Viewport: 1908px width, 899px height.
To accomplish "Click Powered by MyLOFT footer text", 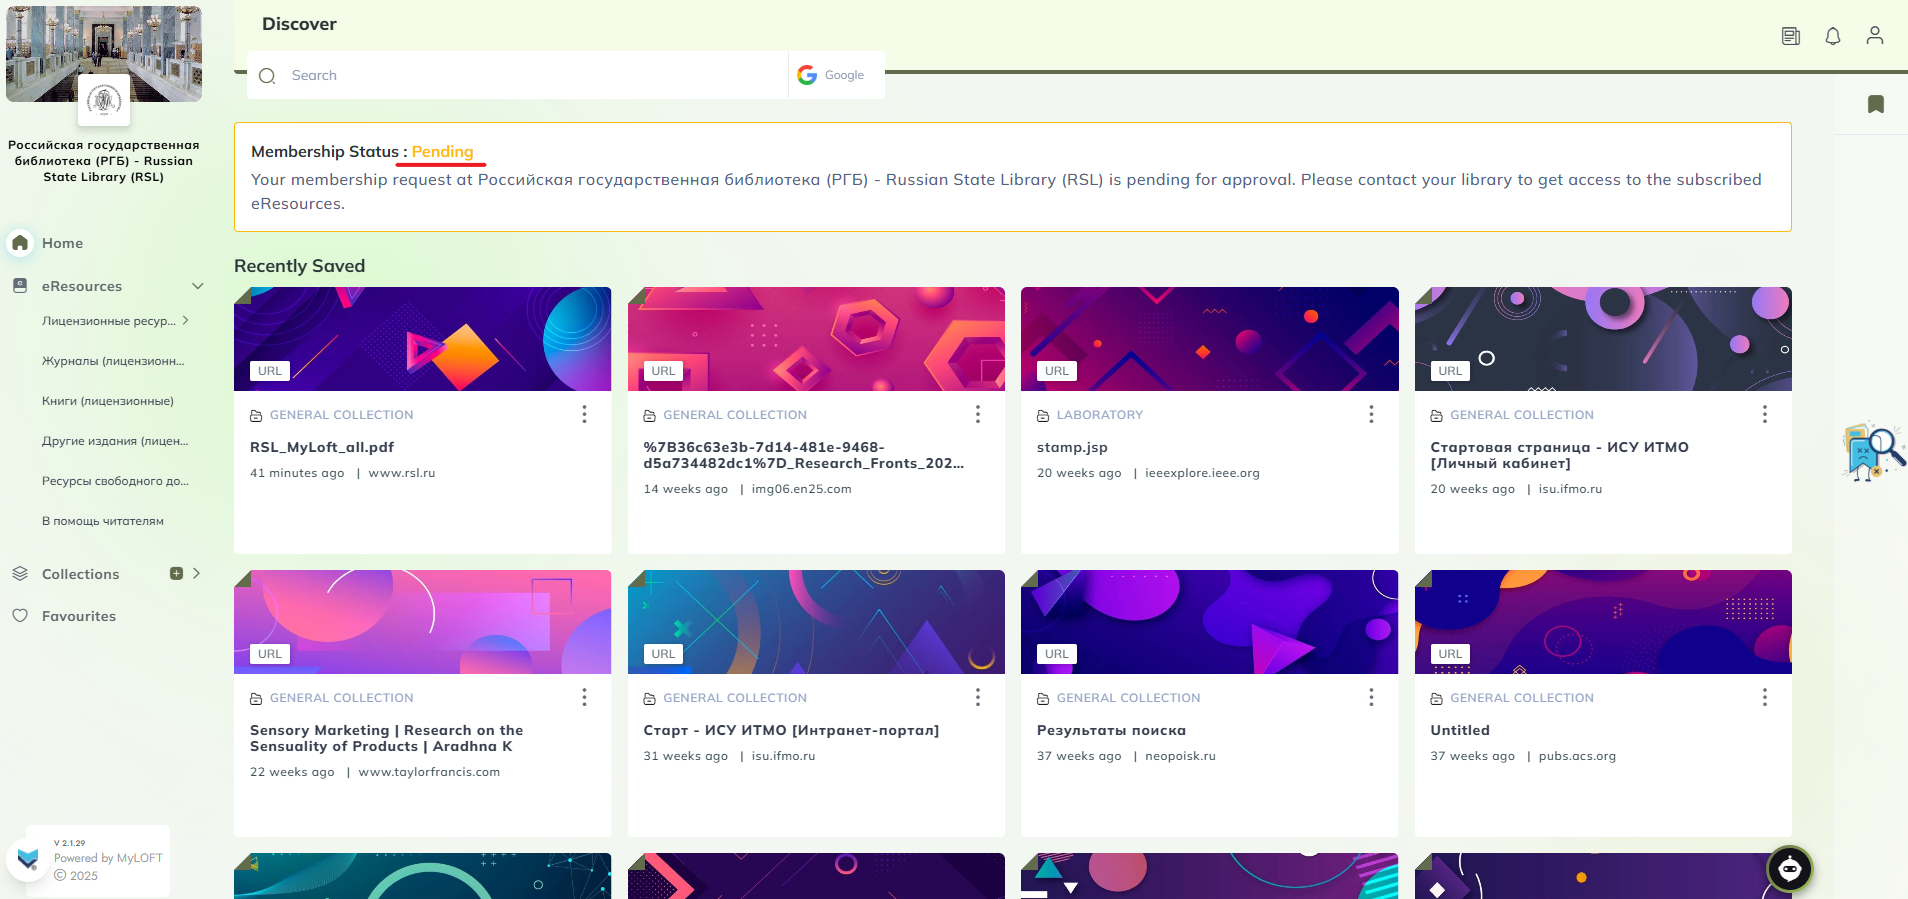I will [x=108, y=858].
